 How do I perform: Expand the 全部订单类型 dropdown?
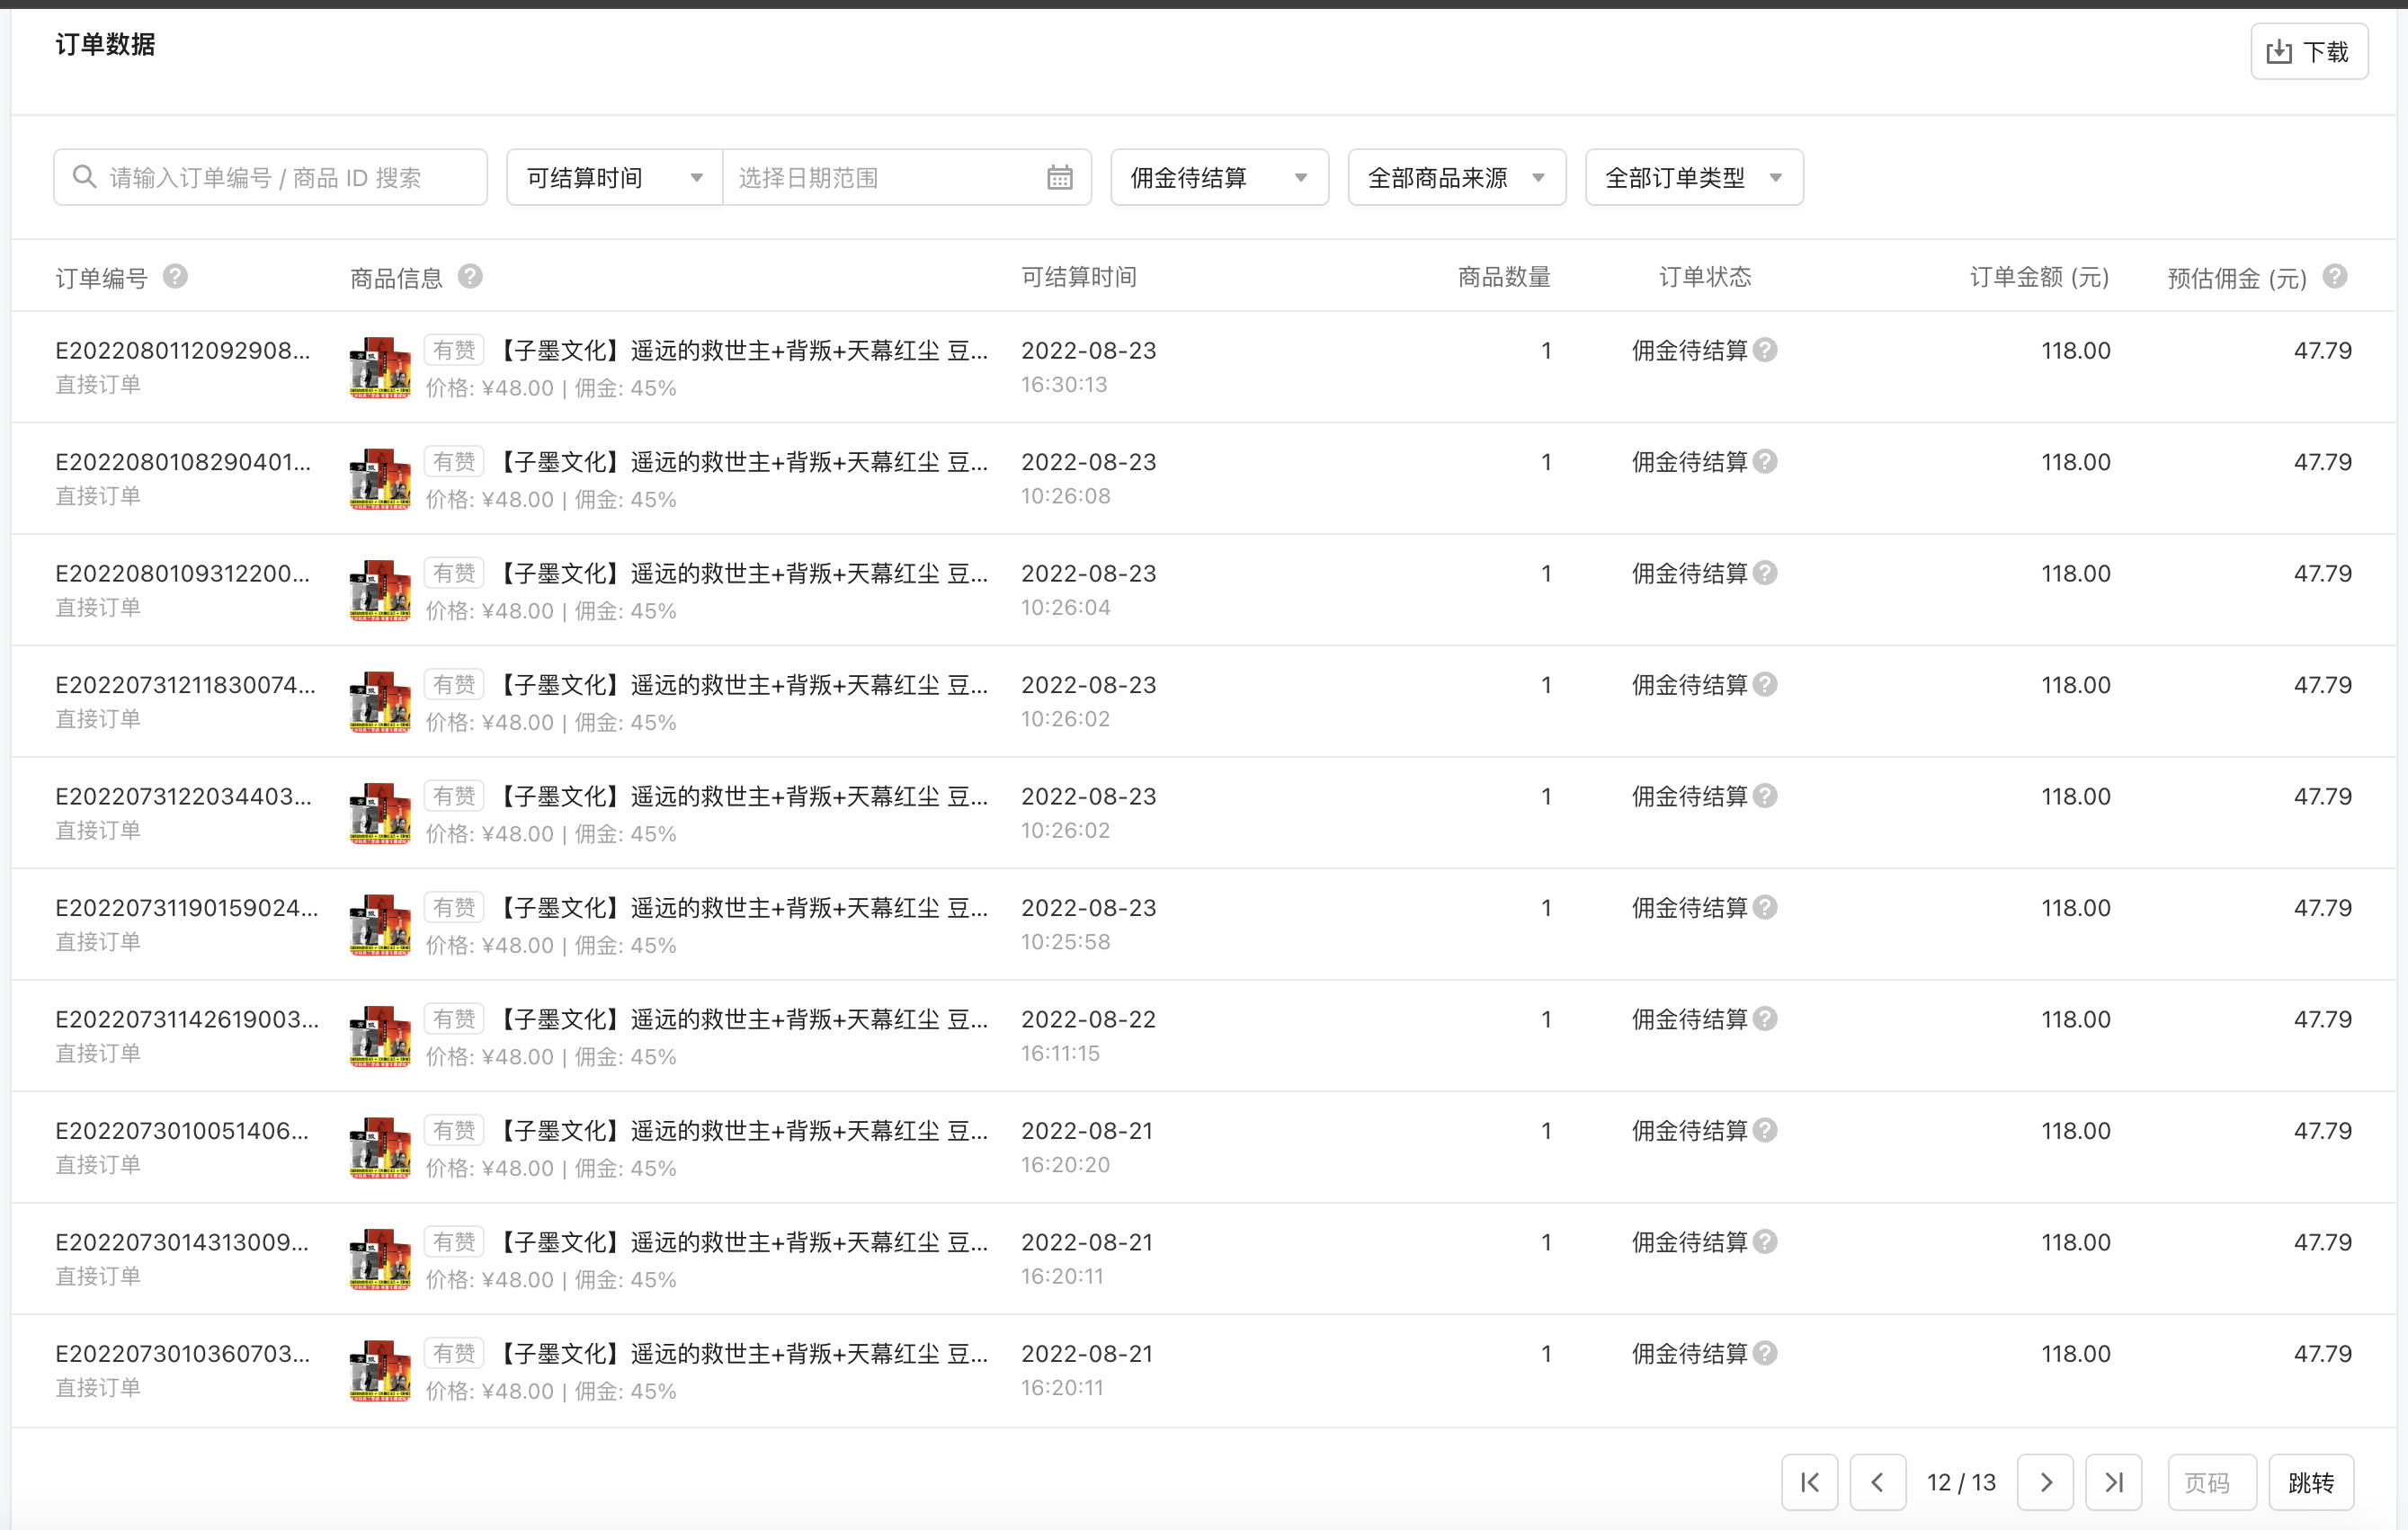[1694, 178]
